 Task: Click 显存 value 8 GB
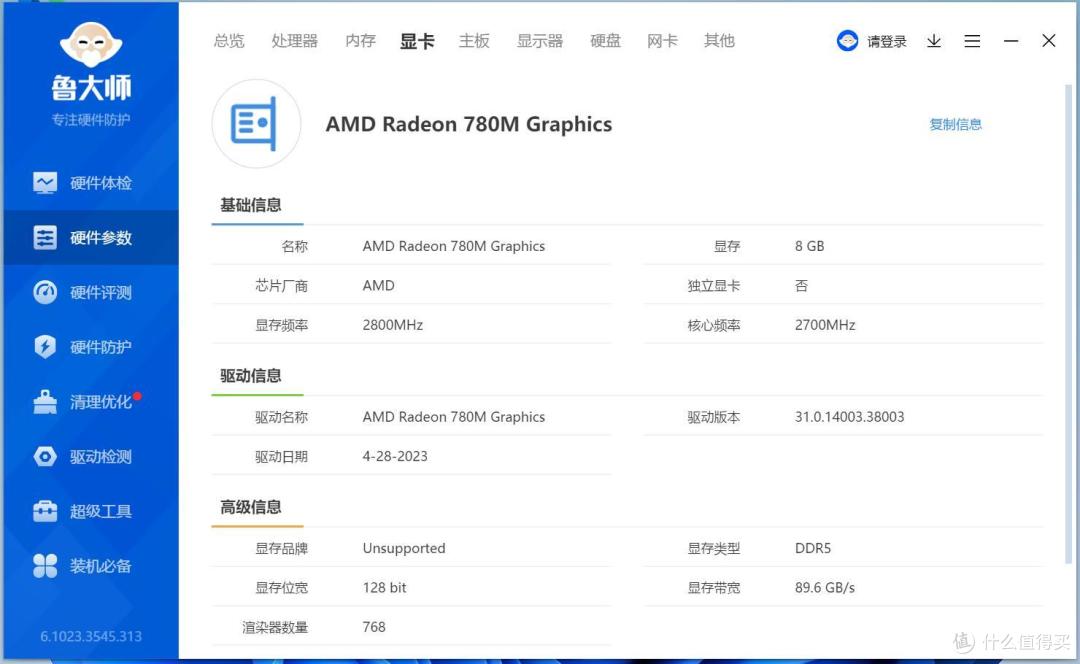click(809, 246)
